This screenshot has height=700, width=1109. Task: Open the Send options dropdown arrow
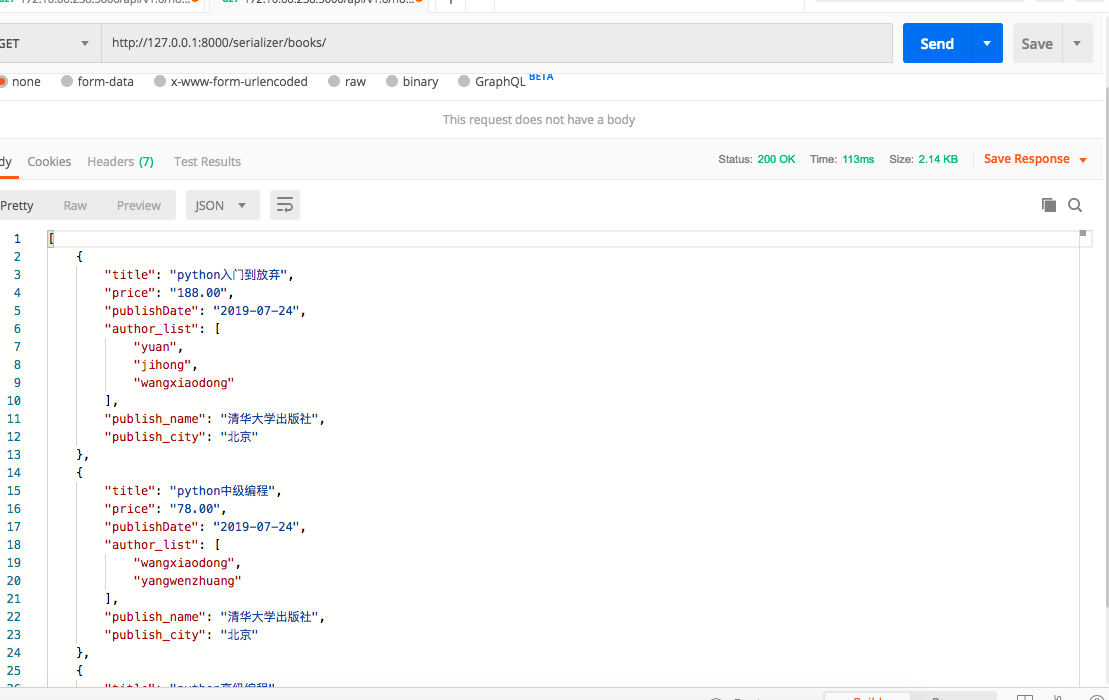[987, 43]
